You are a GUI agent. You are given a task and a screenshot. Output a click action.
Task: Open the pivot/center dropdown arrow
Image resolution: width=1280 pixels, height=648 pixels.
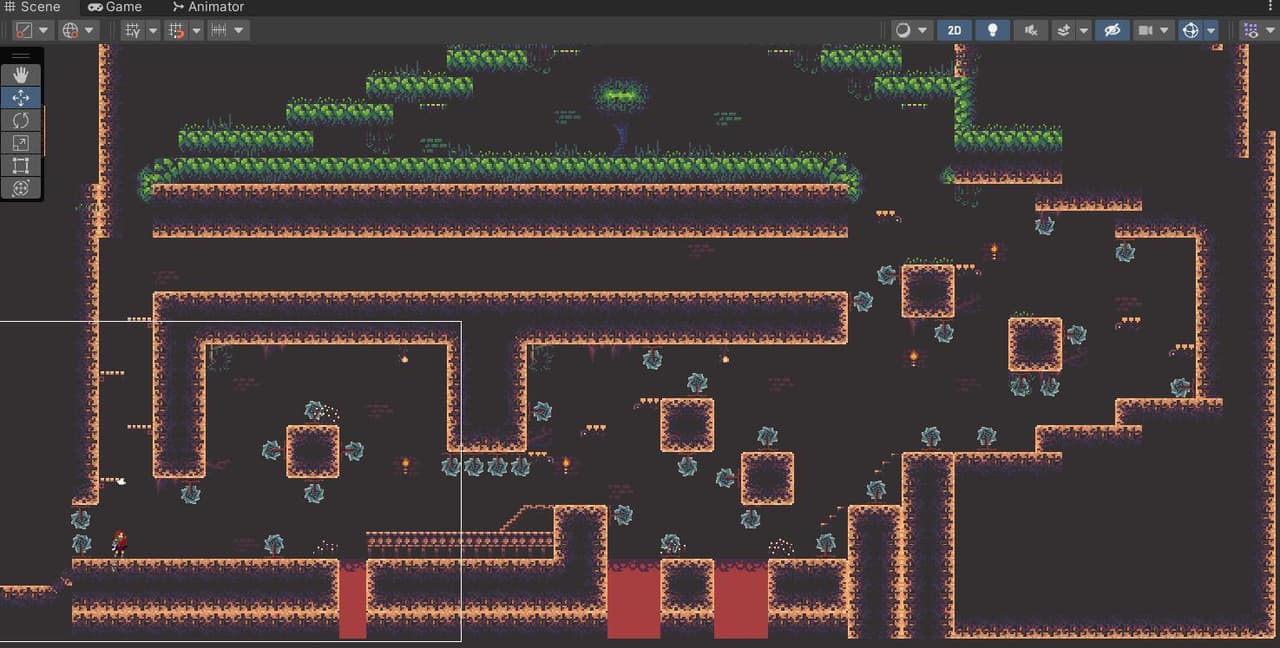click(43, 30)
